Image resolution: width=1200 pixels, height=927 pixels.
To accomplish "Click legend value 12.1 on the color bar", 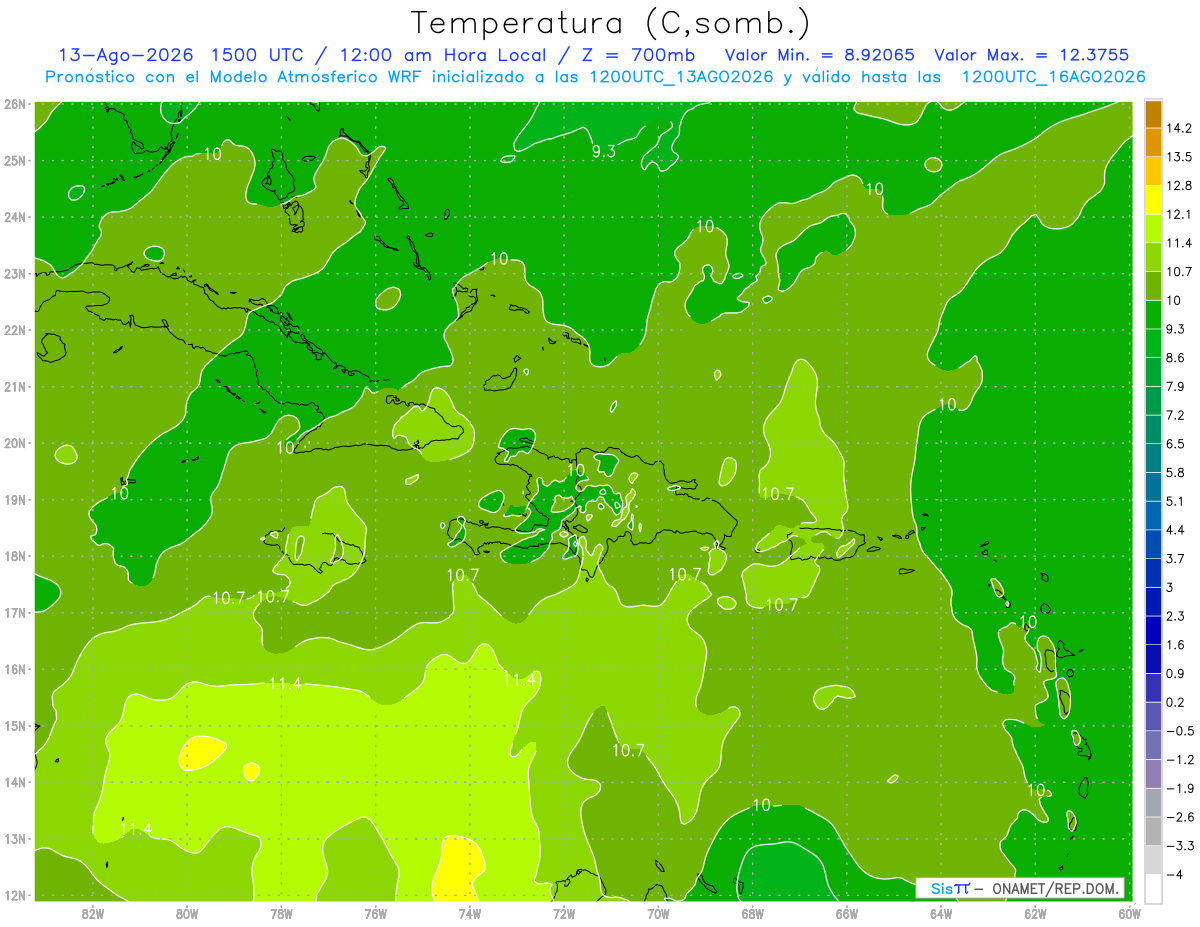I will [1180, 214].
